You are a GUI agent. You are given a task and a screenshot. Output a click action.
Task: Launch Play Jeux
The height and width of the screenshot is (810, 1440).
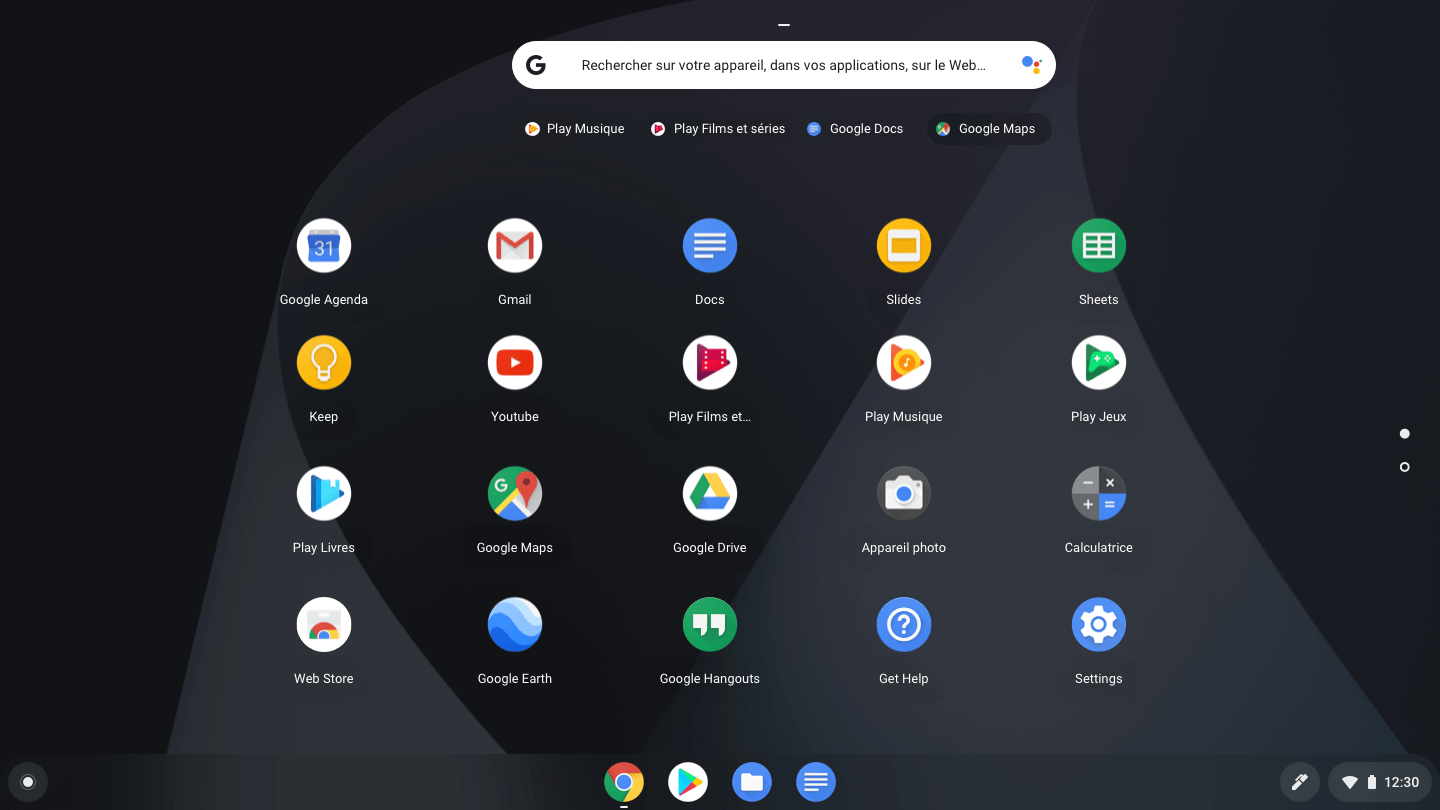(1099, 363)
